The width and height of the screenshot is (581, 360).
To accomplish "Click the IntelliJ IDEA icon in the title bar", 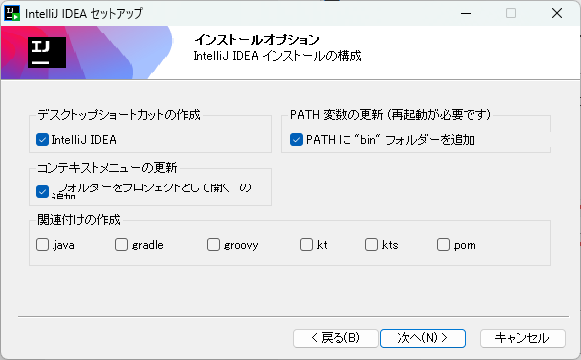I will [x=12, y=13].
